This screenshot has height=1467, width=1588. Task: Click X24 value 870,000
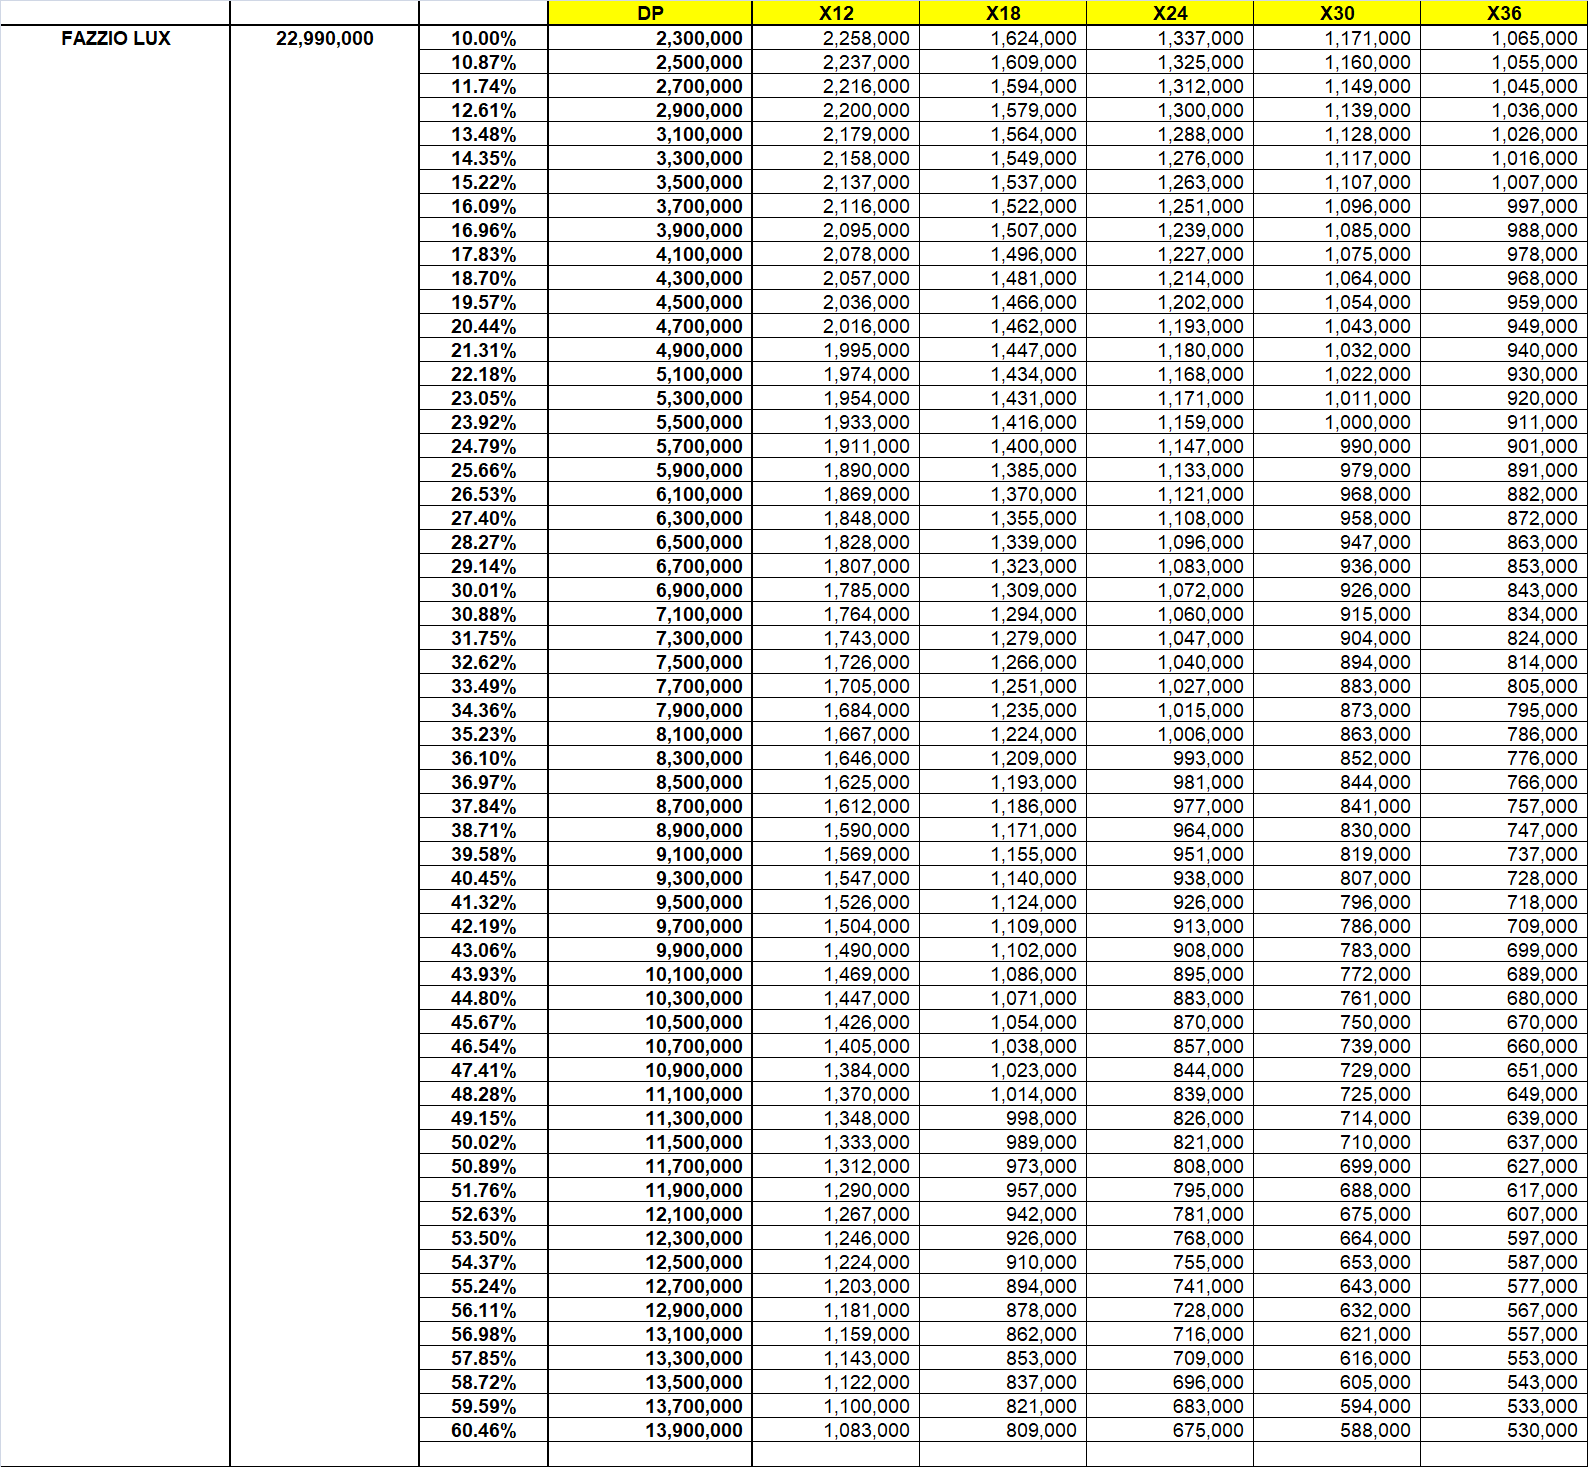click(1170, 1022)
